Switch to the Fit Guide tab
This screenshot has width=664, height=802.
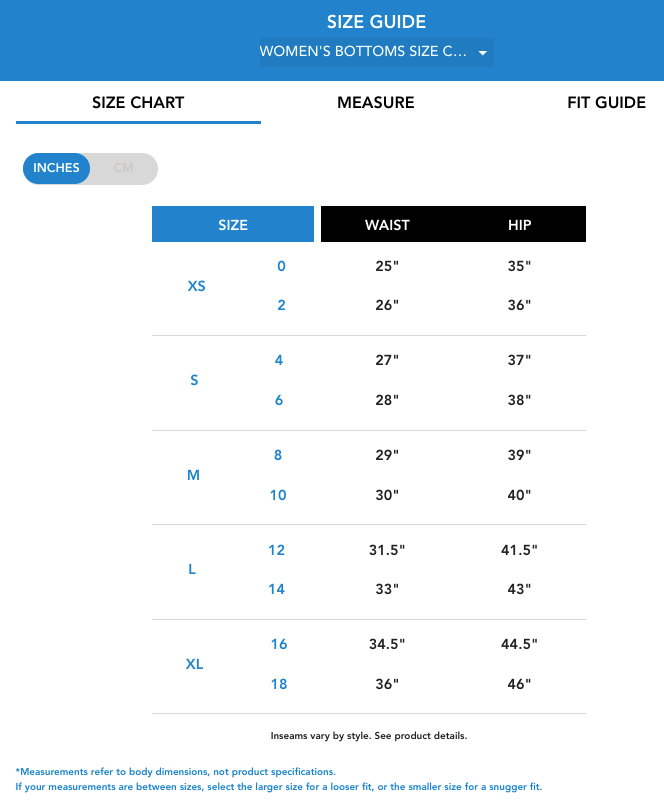(x=606, y=102)
